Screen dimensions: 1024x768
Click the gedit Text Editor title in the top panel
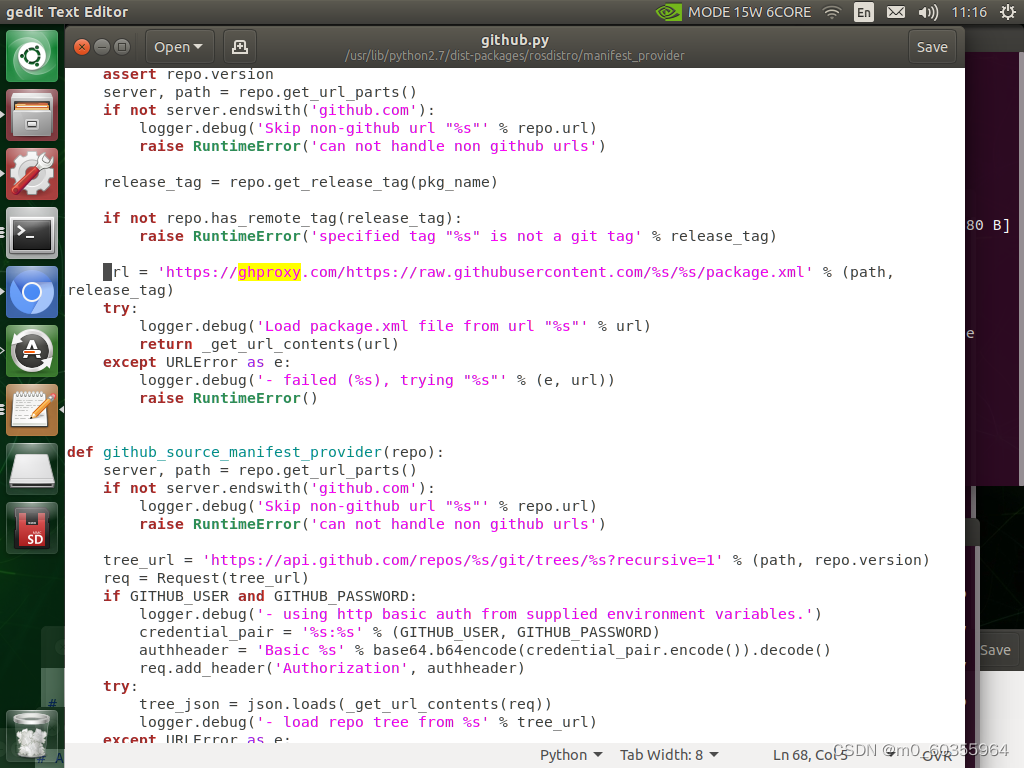(x=67, y=12)
